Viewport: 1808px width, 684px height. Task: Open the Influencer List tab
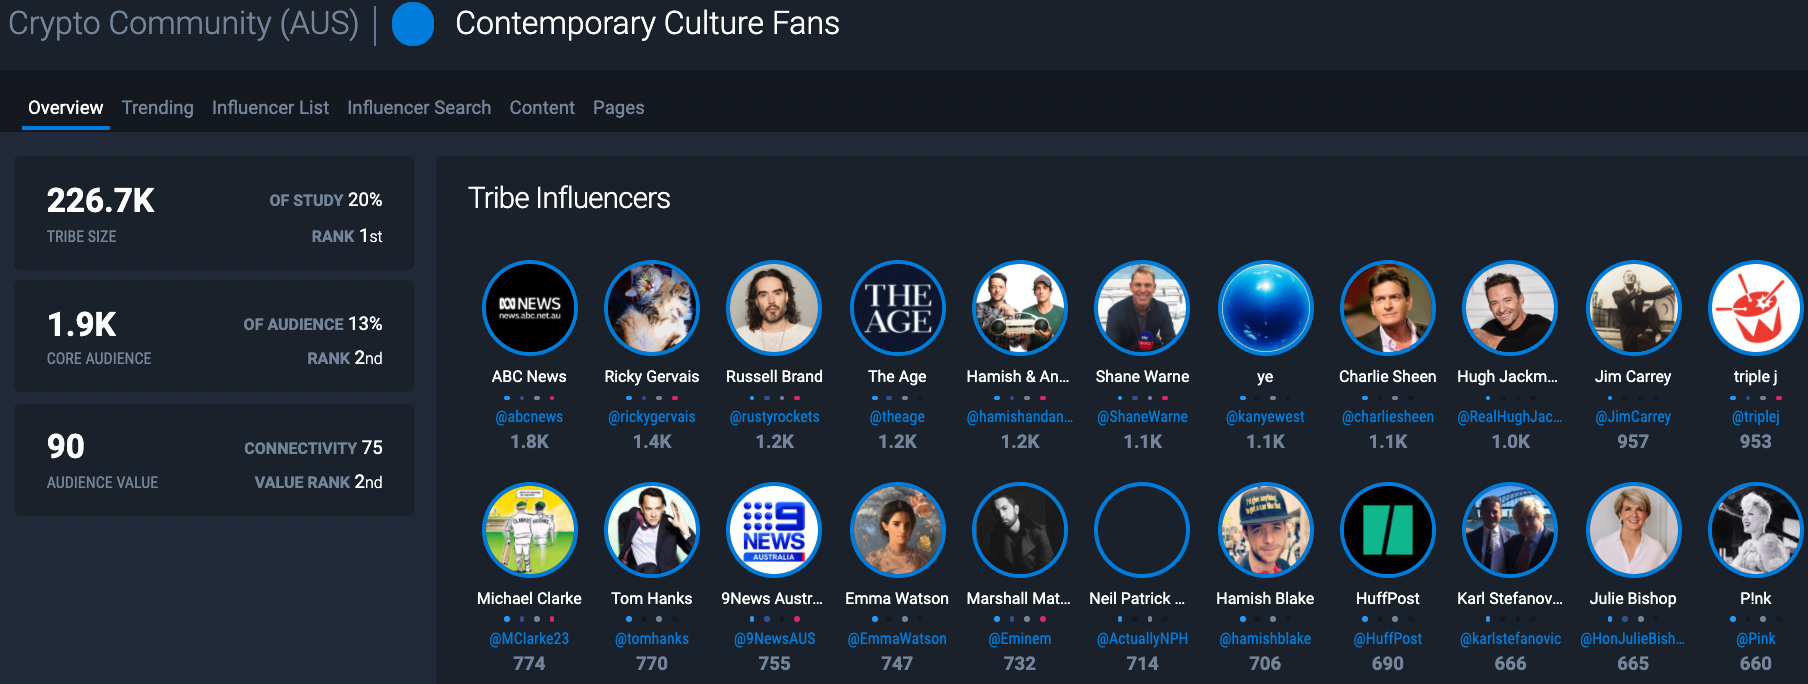point(270,107)
